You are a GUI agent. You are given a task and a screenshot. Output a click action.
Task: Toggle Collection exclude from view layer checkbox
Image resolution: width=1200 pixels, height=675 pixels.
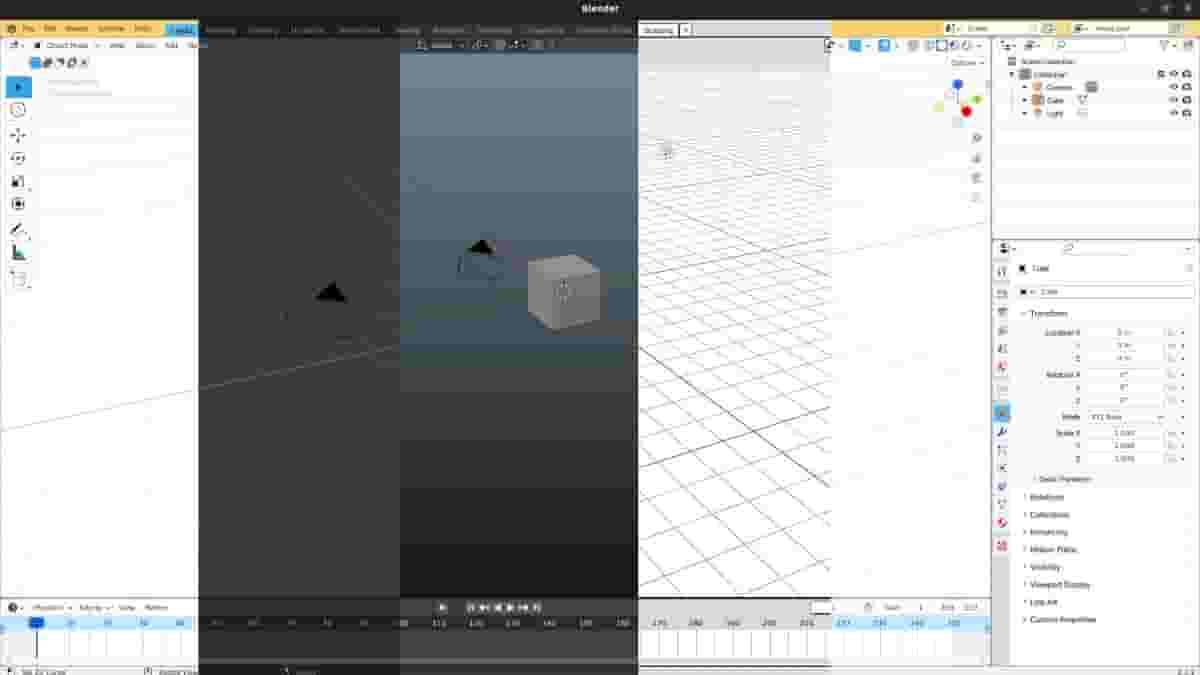coord(1161,74)
